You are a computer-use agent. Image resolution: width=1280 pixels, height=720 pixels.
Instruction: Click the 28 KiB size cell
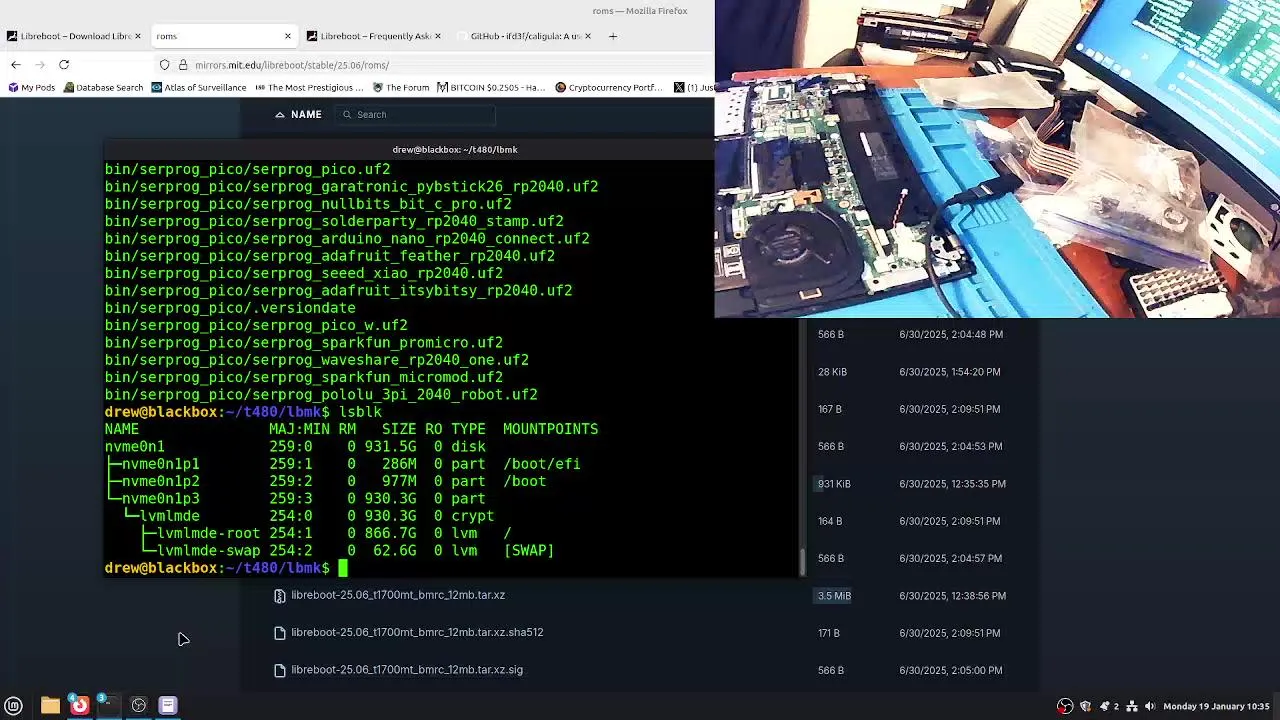(832, 372)
